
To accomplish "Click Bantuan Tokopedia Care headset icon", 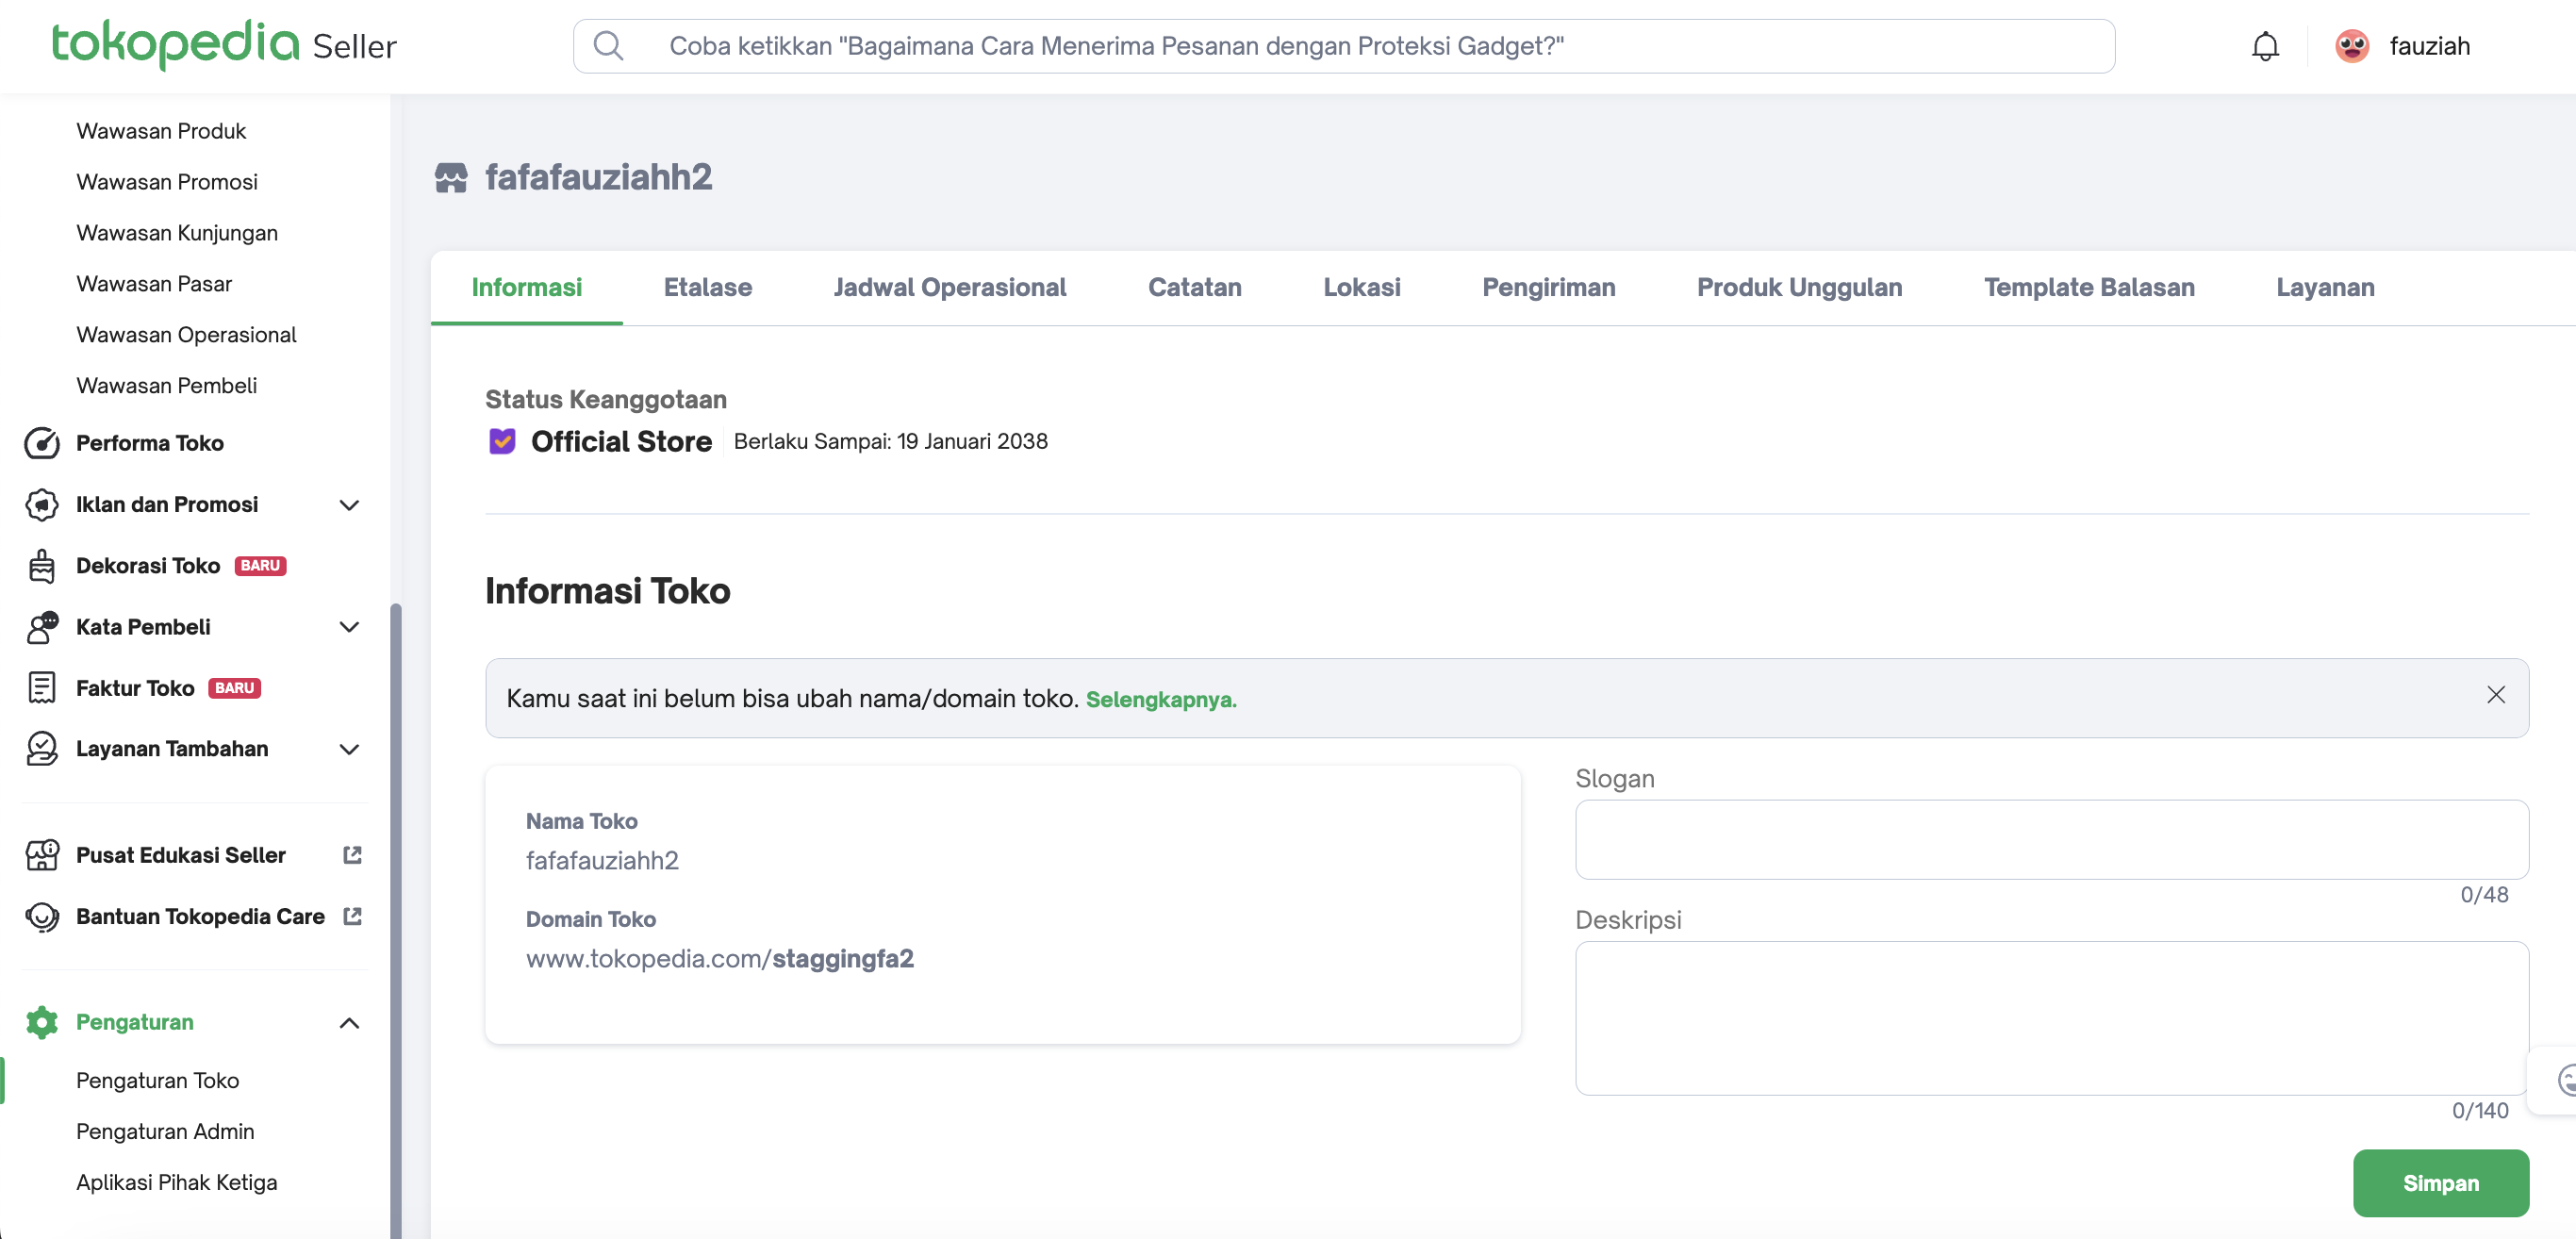I will tap(42, 916).
